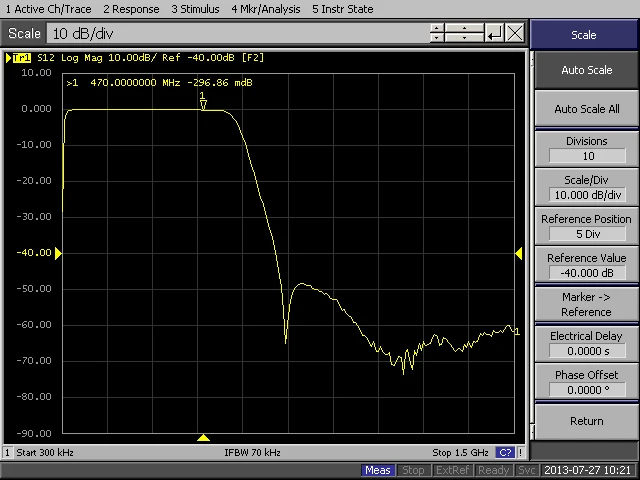Image resolution: width=640 pixels, height=480 pixels.
Task: Click the right reference level marker arrow
Action: click(x=519, y=253)
